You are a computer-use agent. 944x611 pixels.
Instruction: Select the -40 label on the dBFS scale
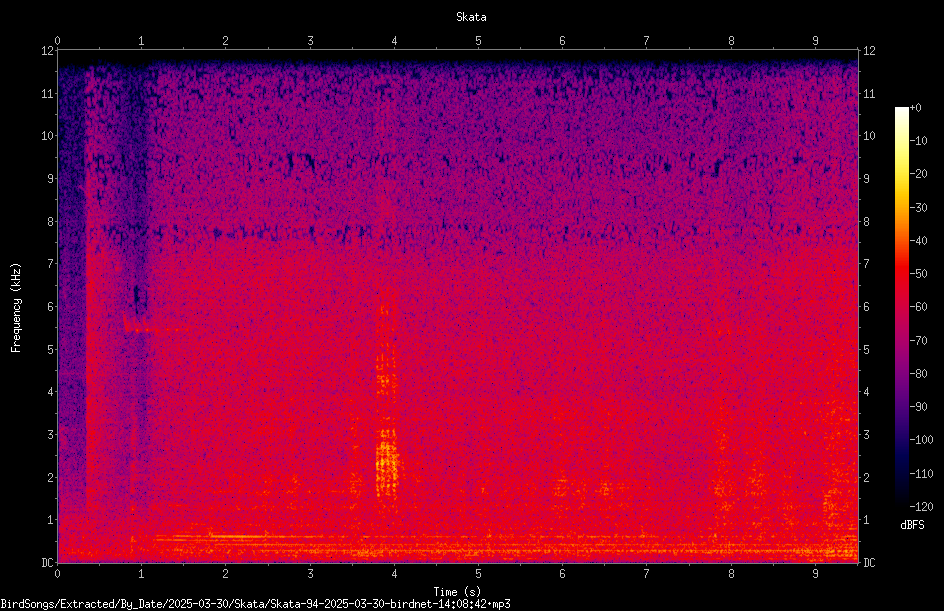pyautogui.click(x=918, y=241)
